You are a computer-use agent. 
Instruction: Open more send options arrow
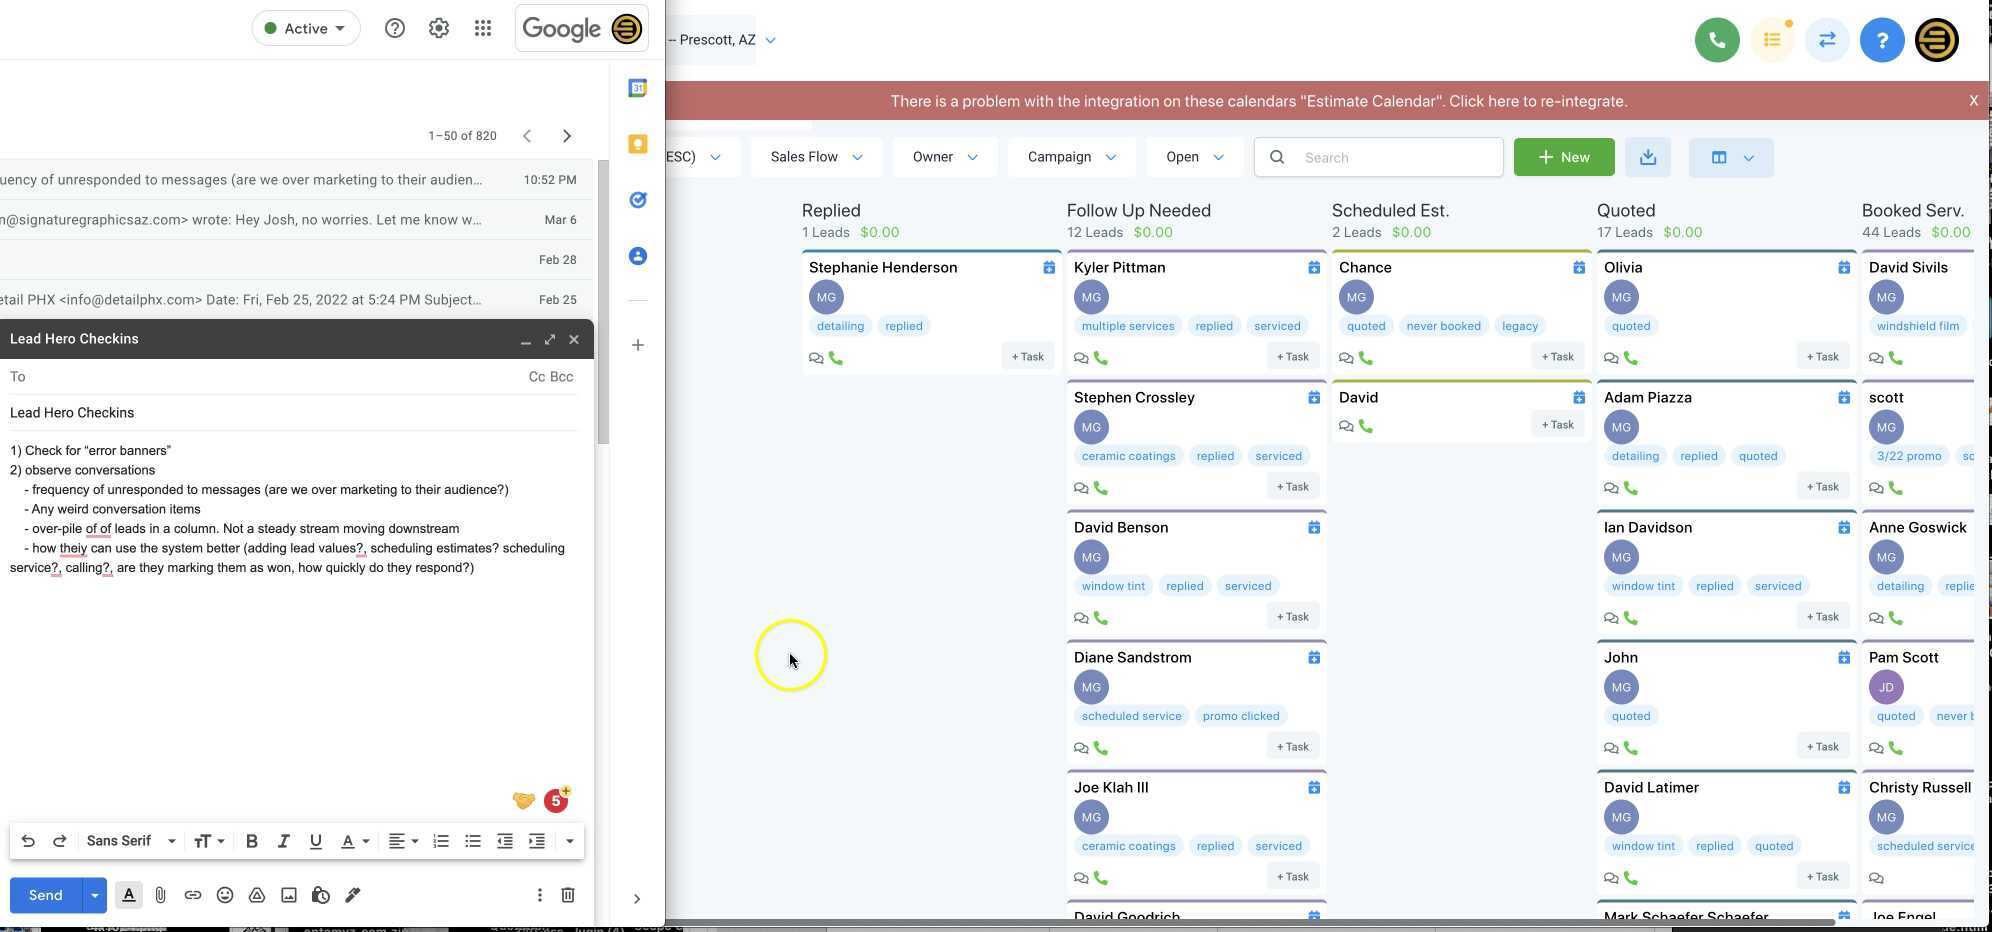94,895
